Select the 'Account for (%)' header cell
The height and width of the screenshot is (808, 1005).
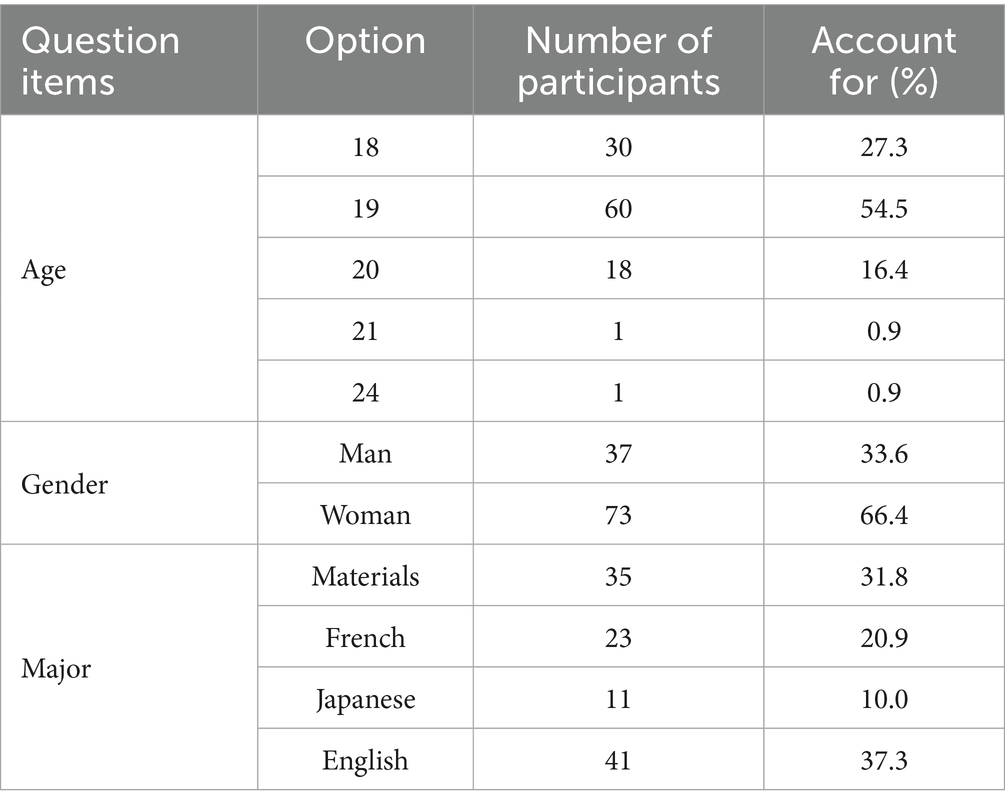point(883,59)
